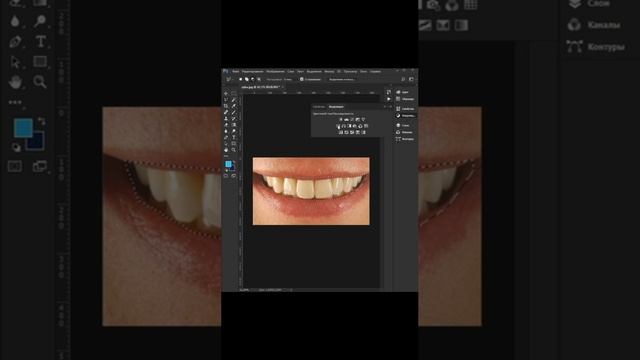Open the Изображение menu
The width and height of the screenshot is (640, 360).
point(275,71)
